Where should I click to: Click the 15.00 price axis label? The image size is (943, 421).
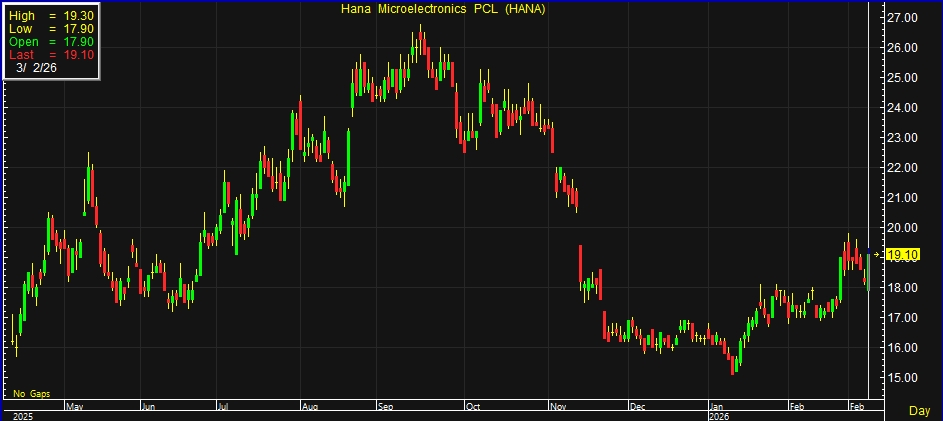(903, 378)
